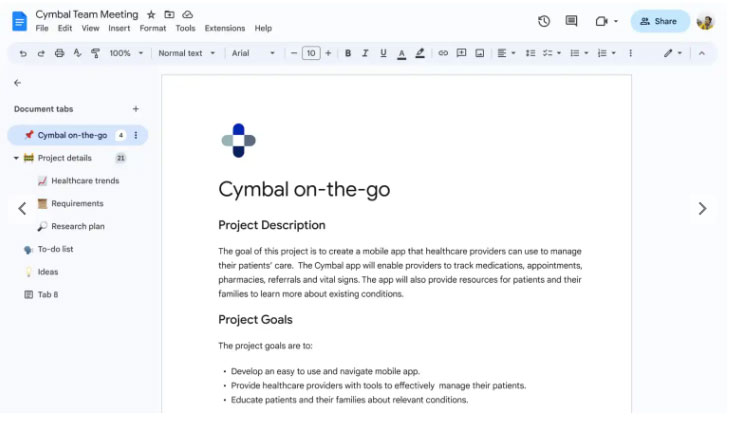Open the highlight color picker

pos(420,54)
